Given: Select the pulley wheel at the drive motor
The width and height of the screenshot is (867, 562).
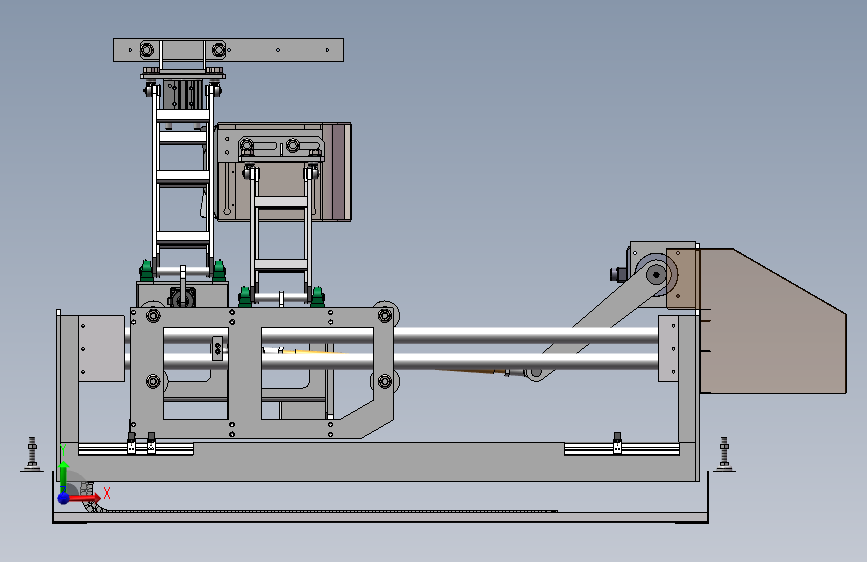Looking at the screenshot, I should click(656, 274).
